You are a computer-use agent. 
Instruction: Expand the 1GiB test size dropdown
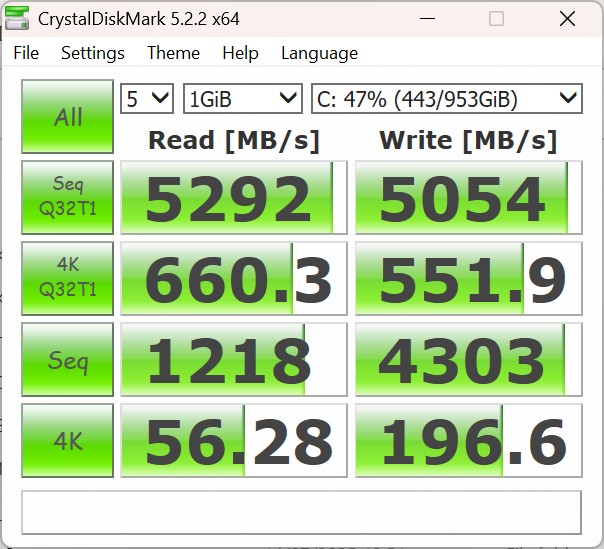(x=243, y=99)
